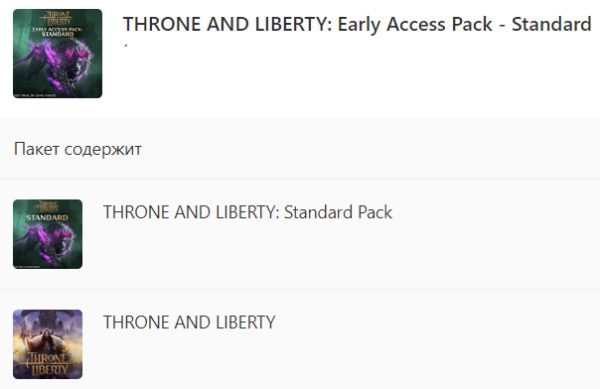Viewport: 600px width, 389px height.
Task: Select the Standard Pack thumbnail image
Action: [47, 234]
